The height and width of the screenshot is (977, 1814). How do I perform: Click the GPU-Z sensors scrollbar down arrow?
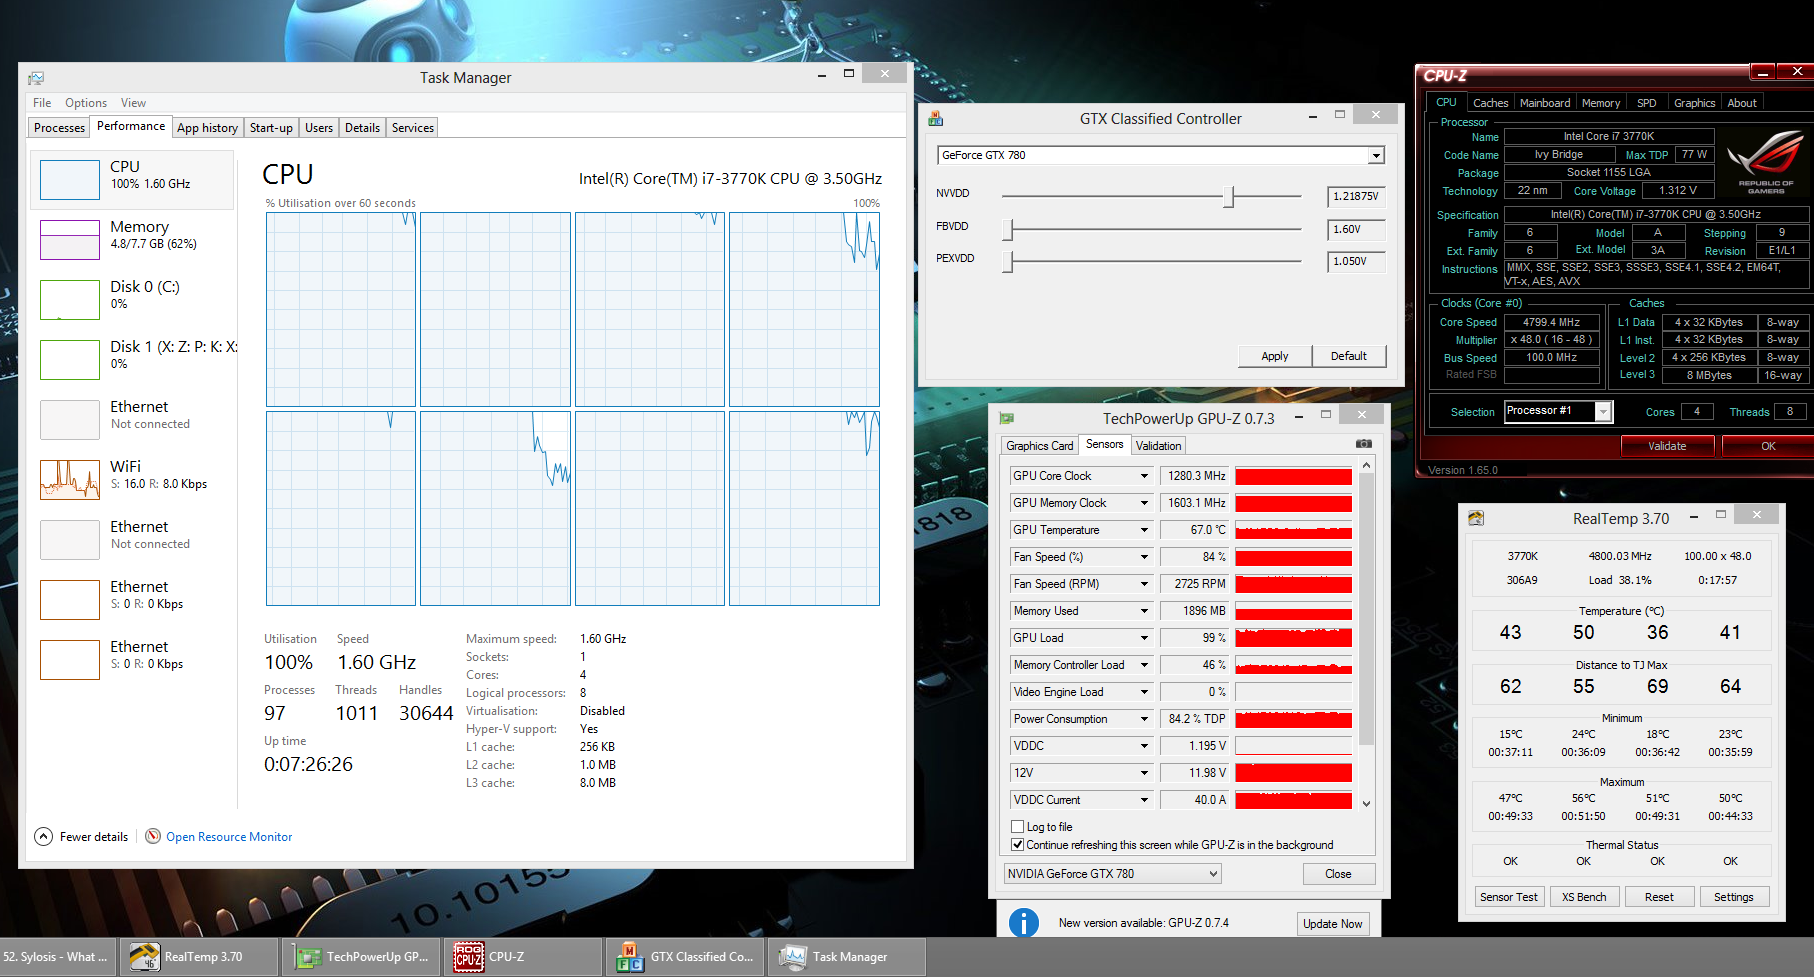(1366, 803)
